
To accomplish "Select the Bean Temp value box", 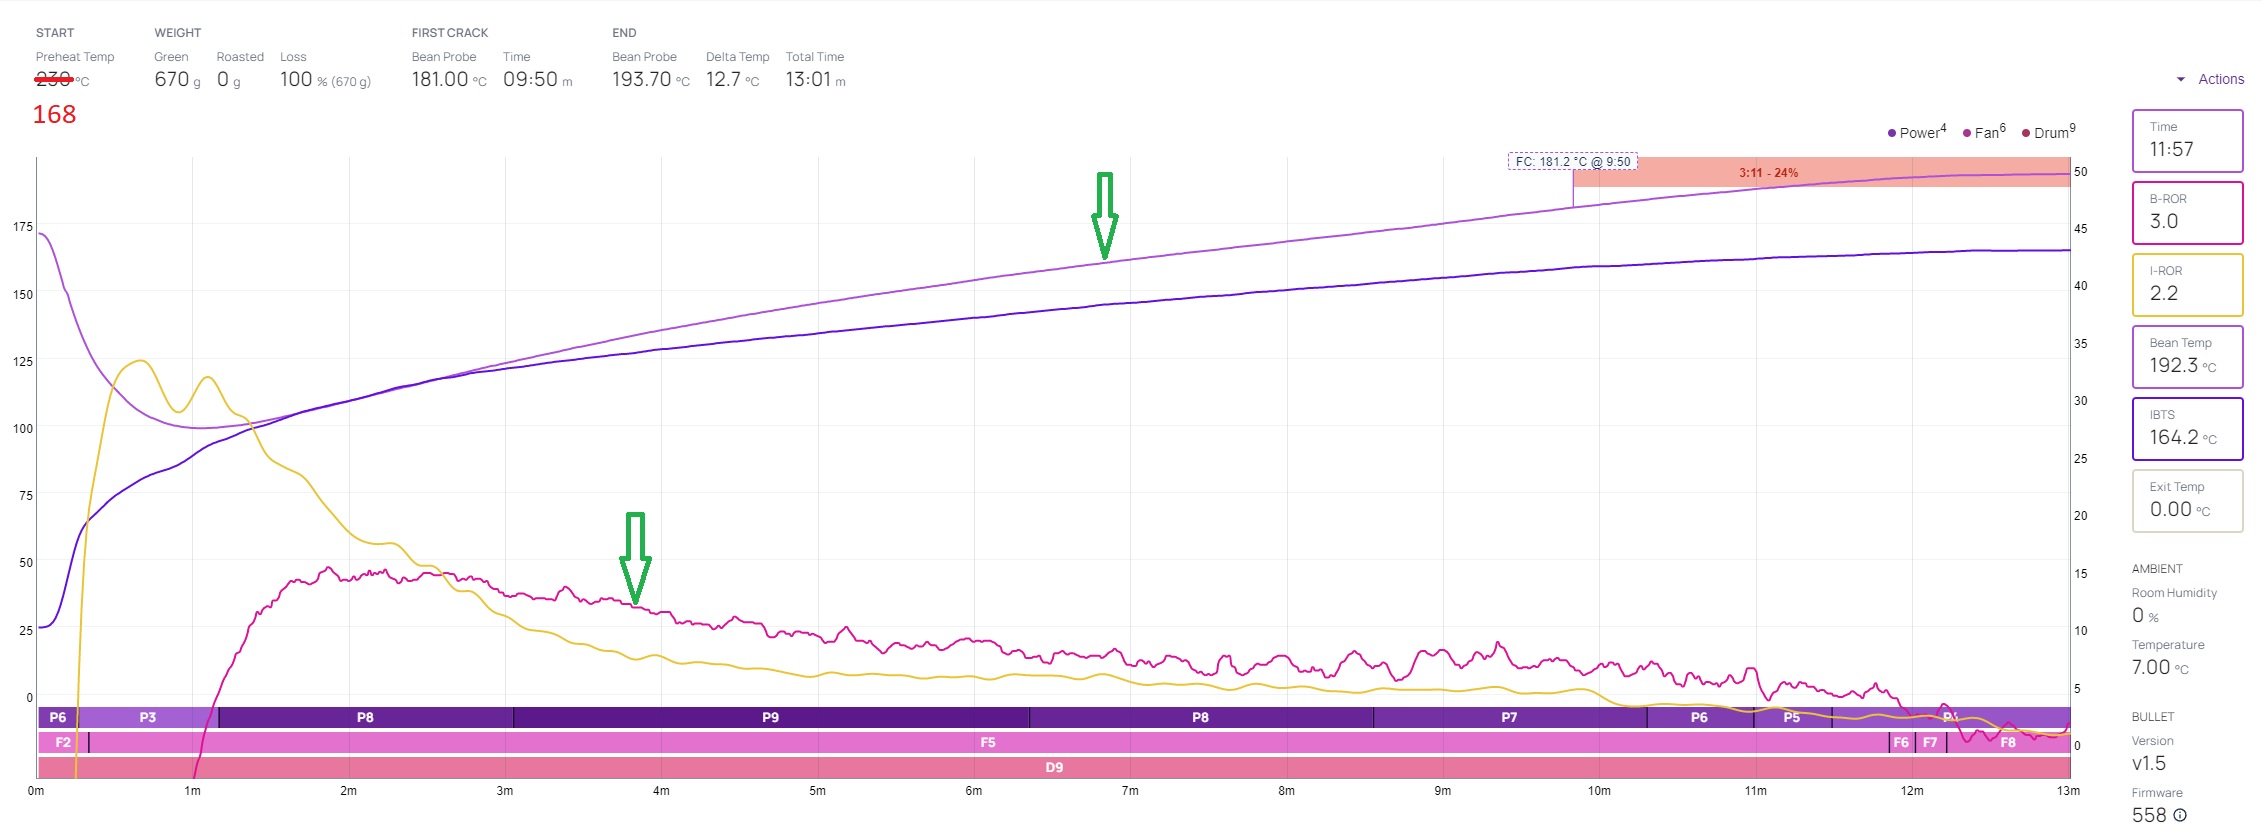I will pos(2187,356).
